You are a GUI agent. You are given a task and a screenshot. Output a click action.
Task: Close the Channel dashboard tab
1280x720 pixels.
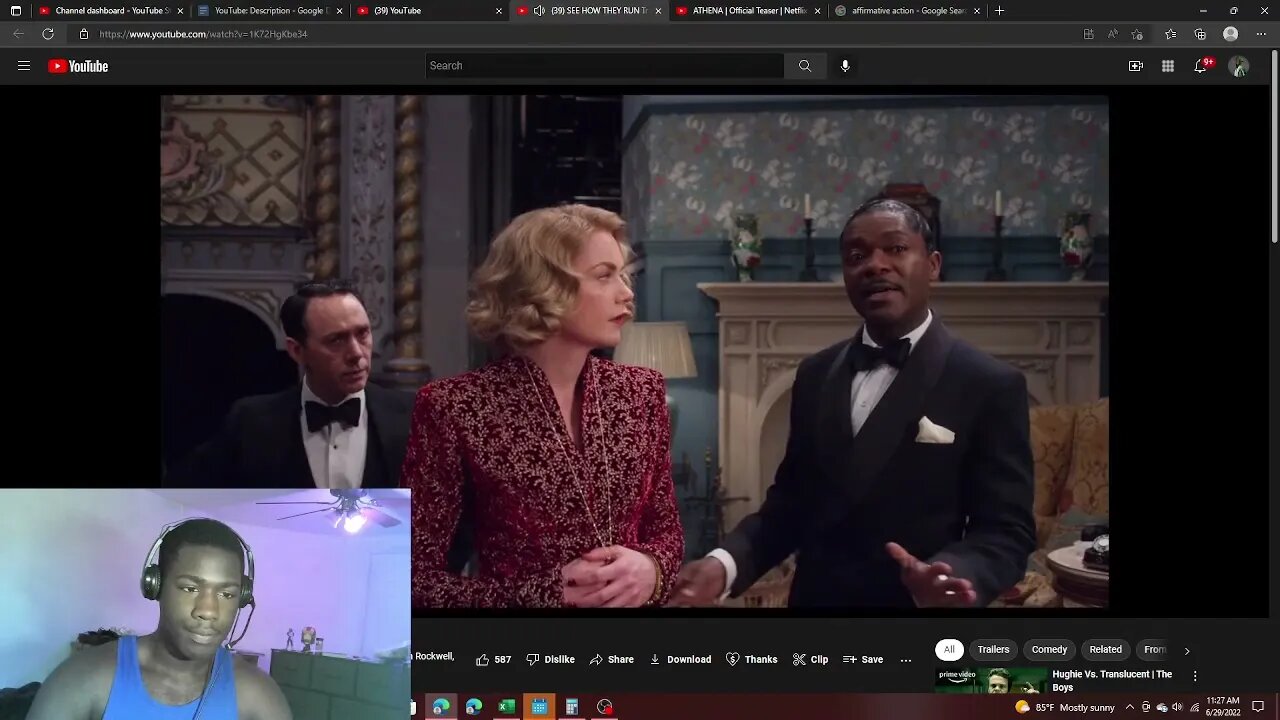(180, 11)
